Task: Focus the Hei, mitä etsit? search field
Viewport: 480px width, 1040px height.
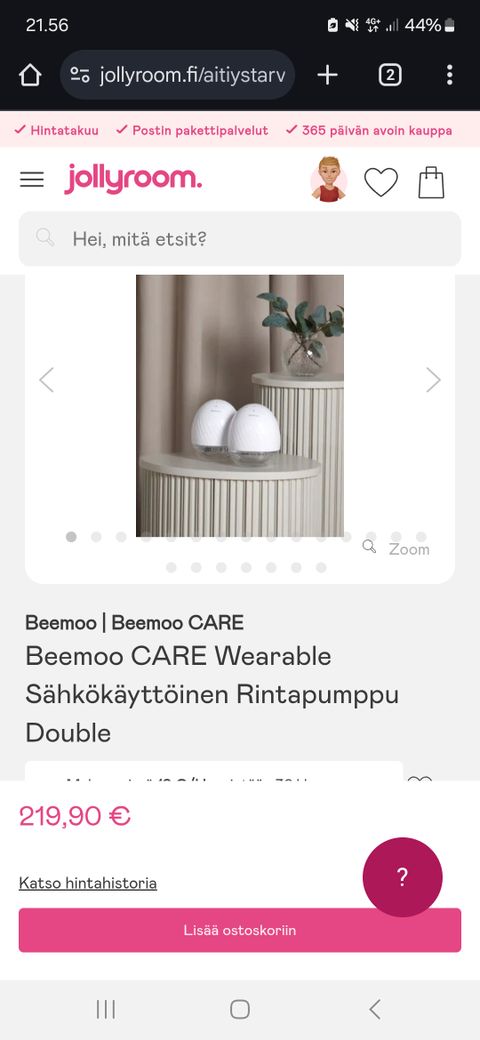Action: (240, 239)
